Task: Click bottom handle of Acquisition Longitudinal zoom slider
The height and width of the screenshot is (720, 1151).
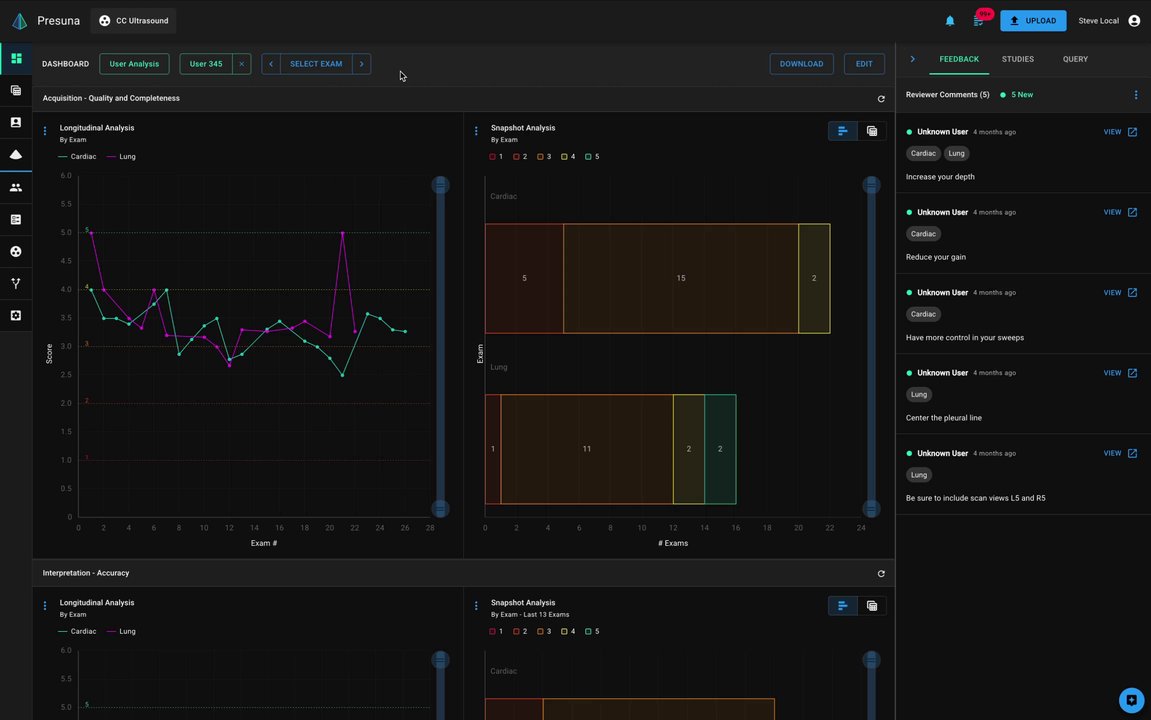Action: point(440,508)
